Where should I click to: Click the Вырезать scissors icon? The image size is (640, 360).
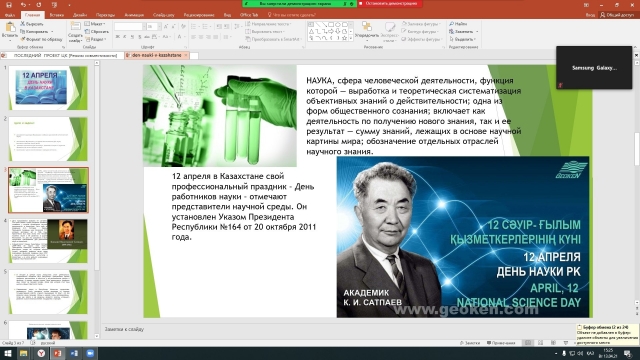22,24
